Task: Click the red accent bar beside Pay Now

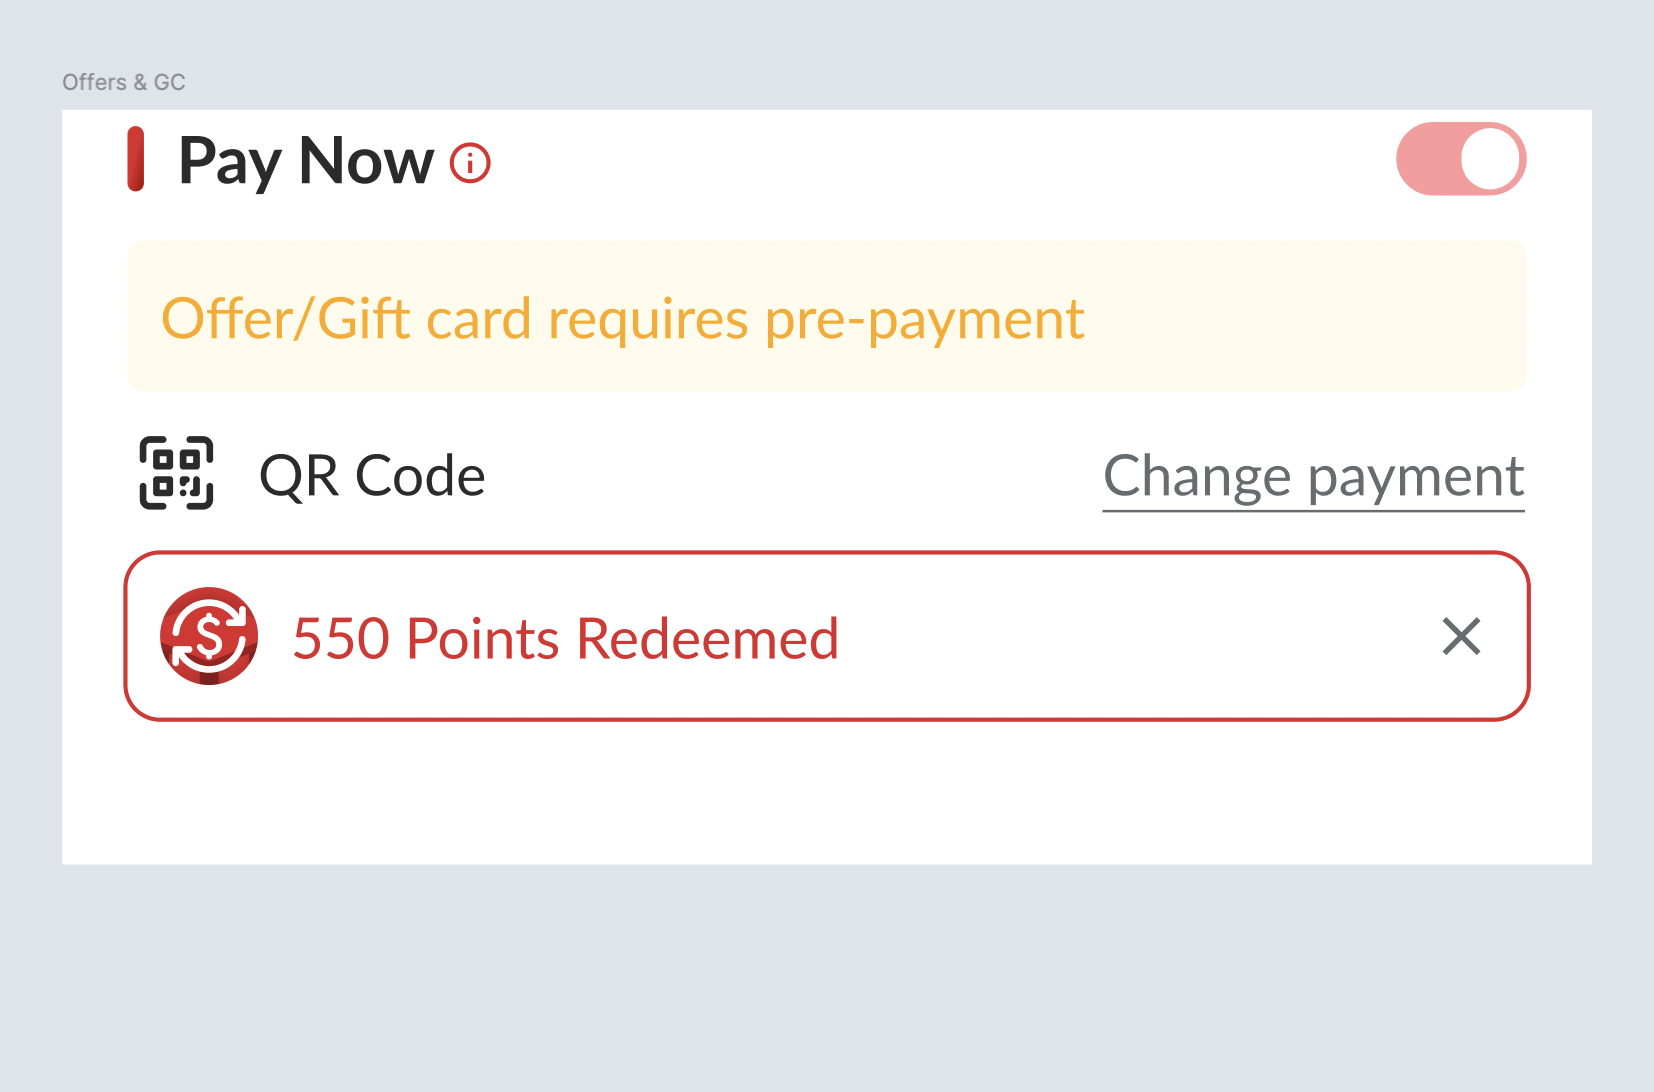Action: click(136, 159)
